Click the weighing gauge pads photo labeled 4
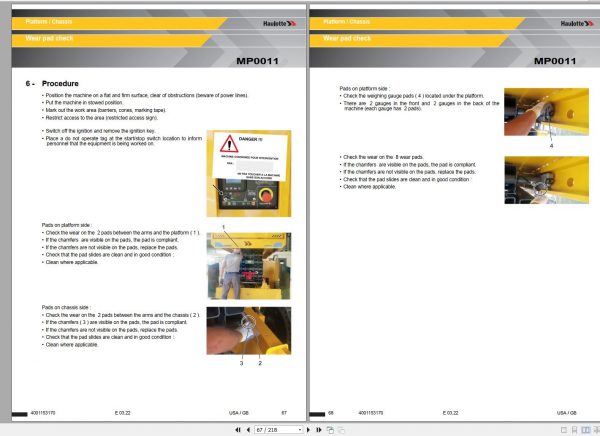This screenshot has width=600, height=436. 546,112
